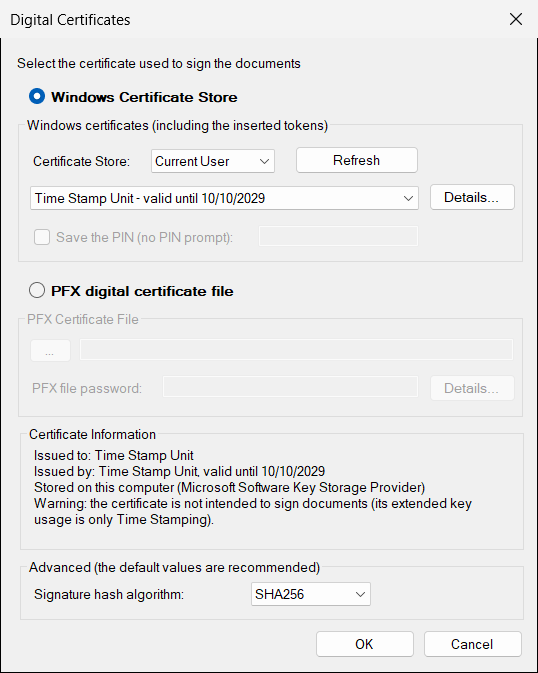Click the 'Warning: the certificate is not intended' text
The image size is (538, 673).
click(x=252, y=512)
